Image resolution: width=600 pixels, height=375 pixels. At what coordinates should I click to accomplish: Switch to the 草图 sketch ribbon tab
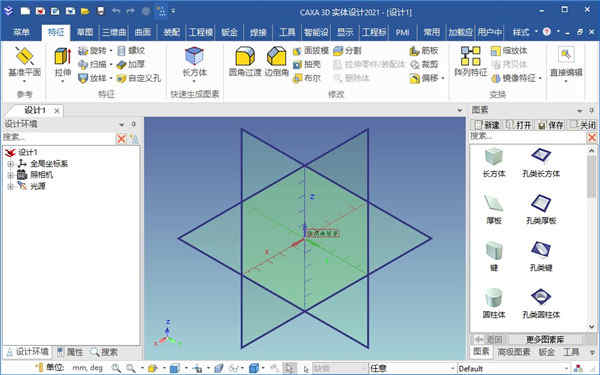click(85, 32)
